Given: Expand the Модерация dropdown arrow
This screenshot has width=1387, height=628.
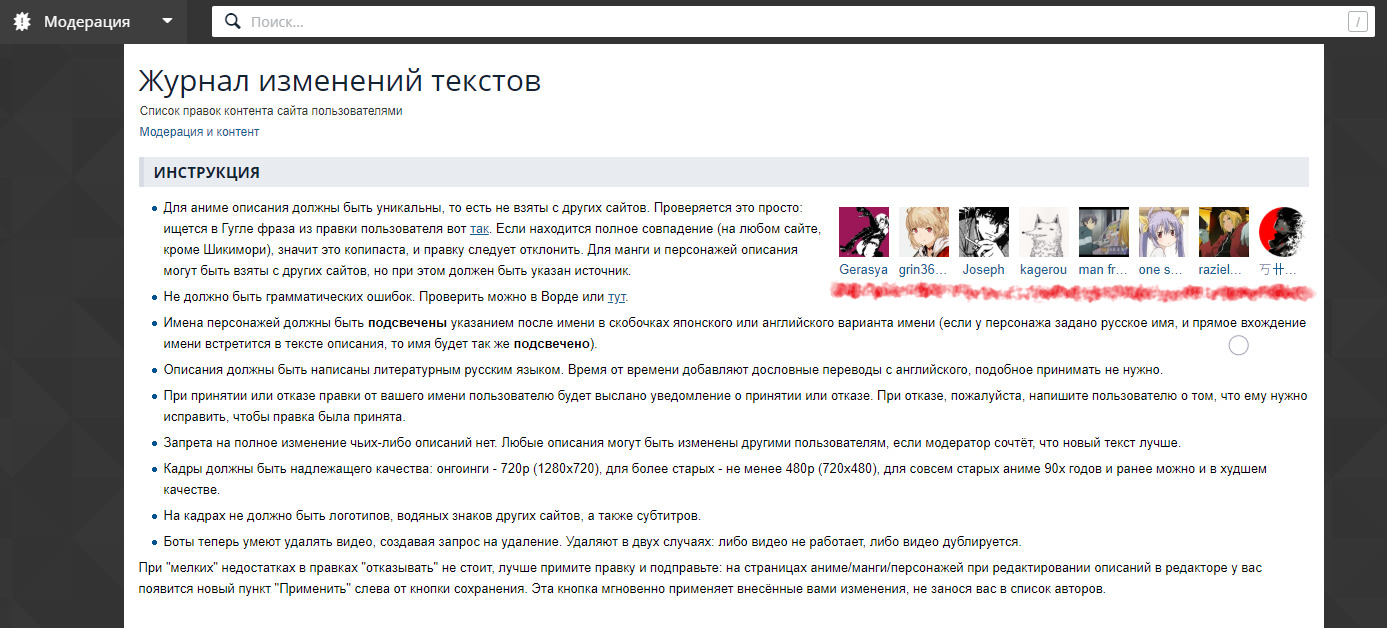Looking at the screenshot, I should click(x=167, y=21).
